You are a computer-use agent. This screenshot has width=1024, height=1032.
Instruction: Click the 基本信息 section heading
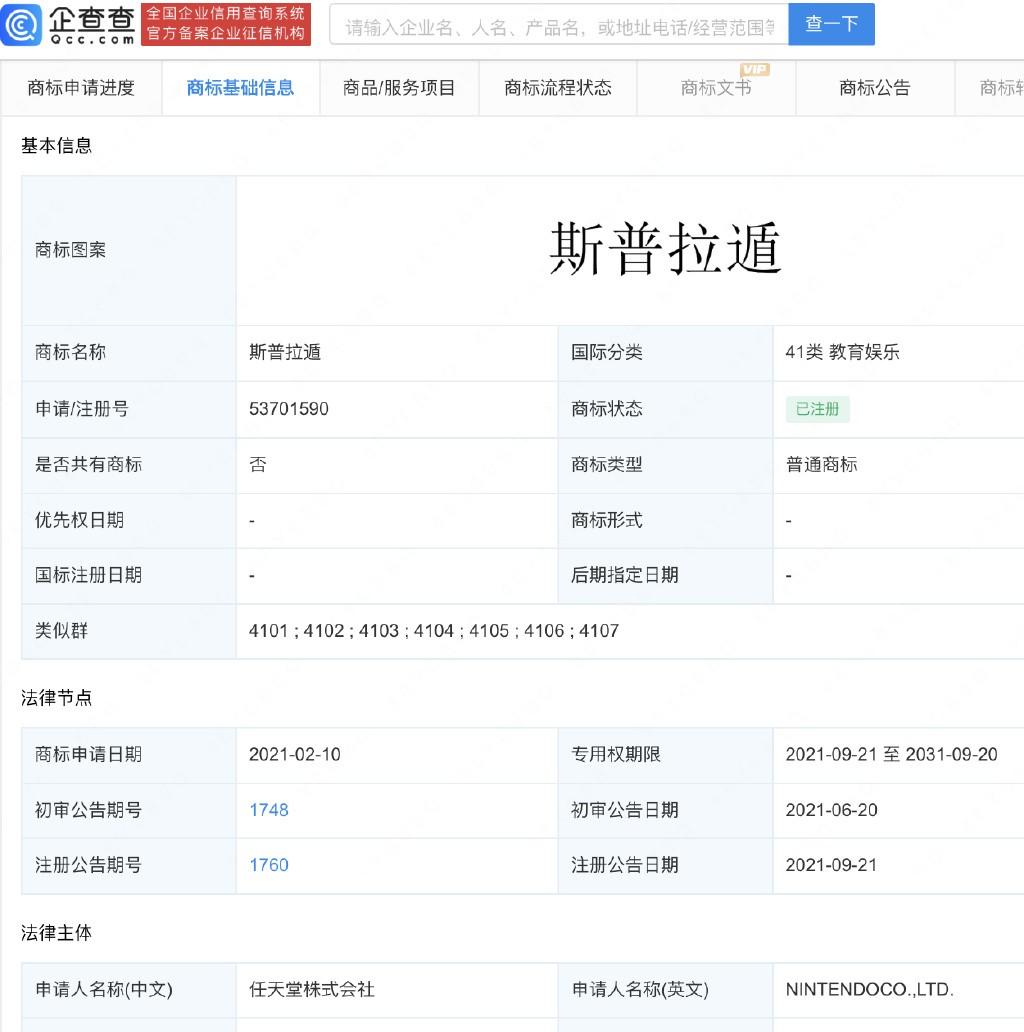[x=57, y=145]
